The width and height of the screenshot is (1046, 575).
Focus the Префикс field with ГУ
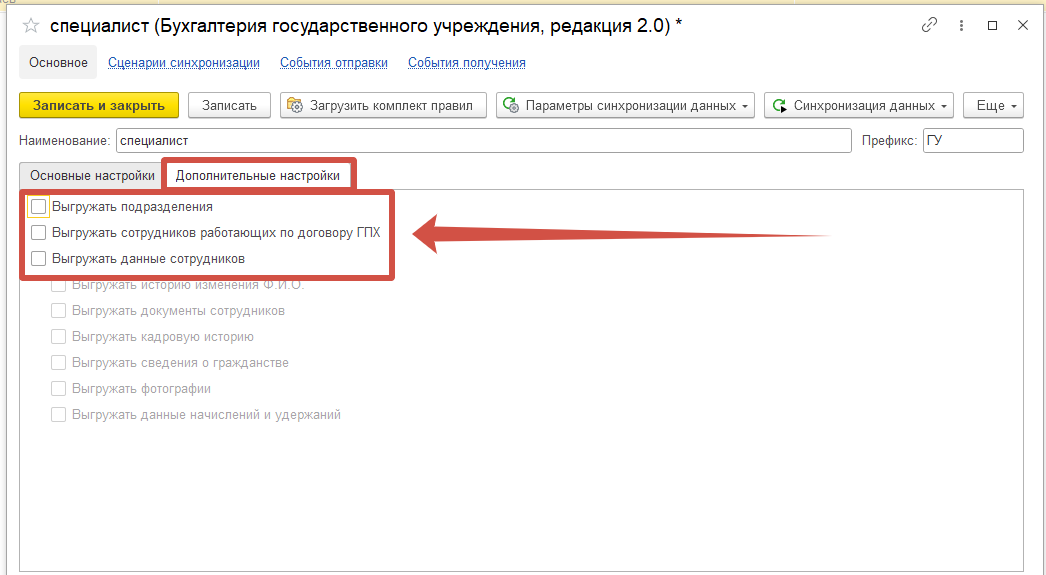click(973, 141)
